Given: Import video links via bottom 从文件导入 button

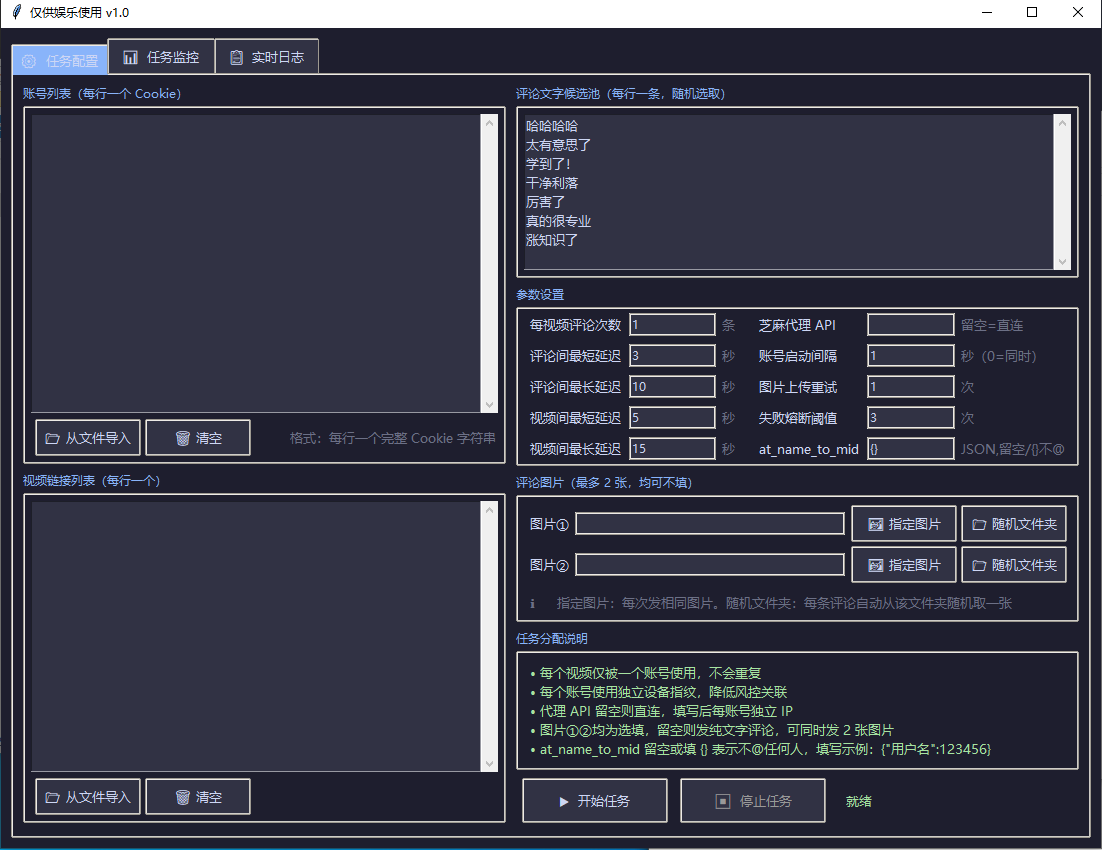Looking at the screenshot, I should (88, 797).
